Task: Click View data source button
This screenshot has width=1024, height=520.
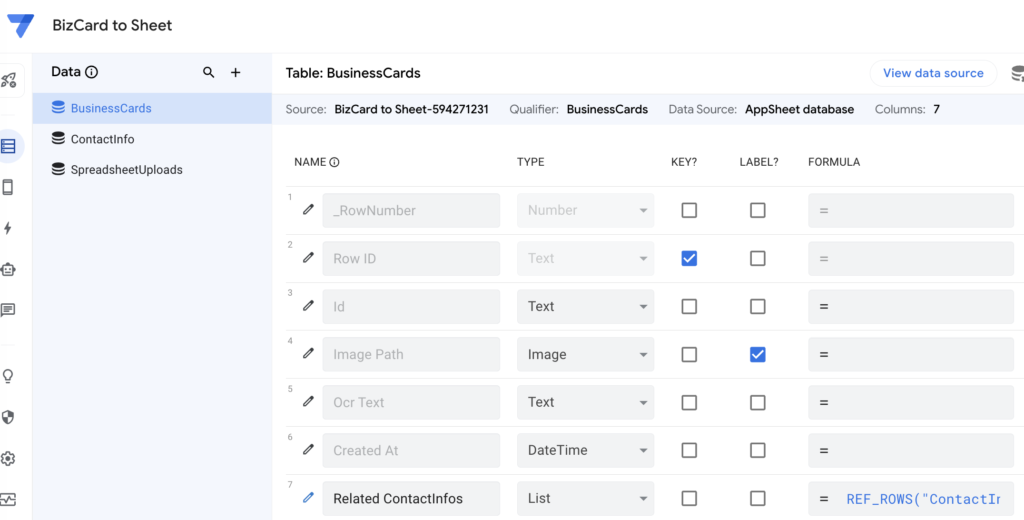Action: coord(933,73)
